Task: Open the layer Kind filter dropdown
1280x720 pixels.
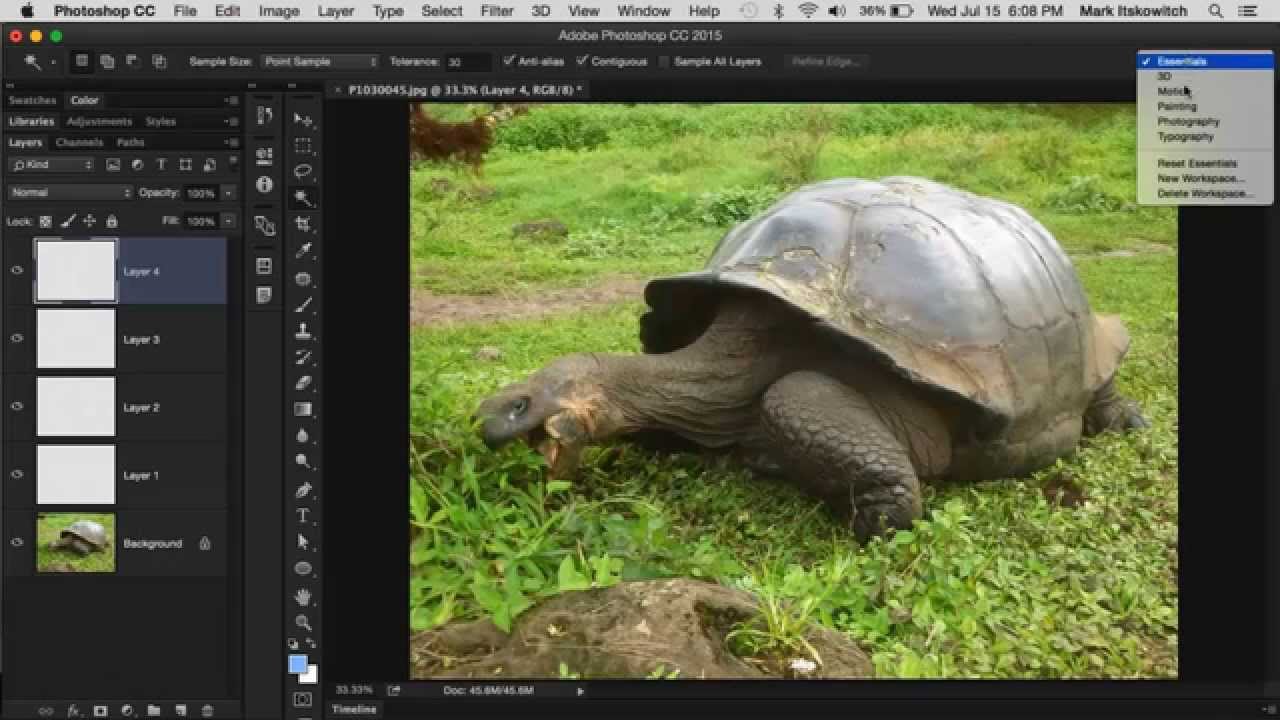Action: click(x=52, y=164)
